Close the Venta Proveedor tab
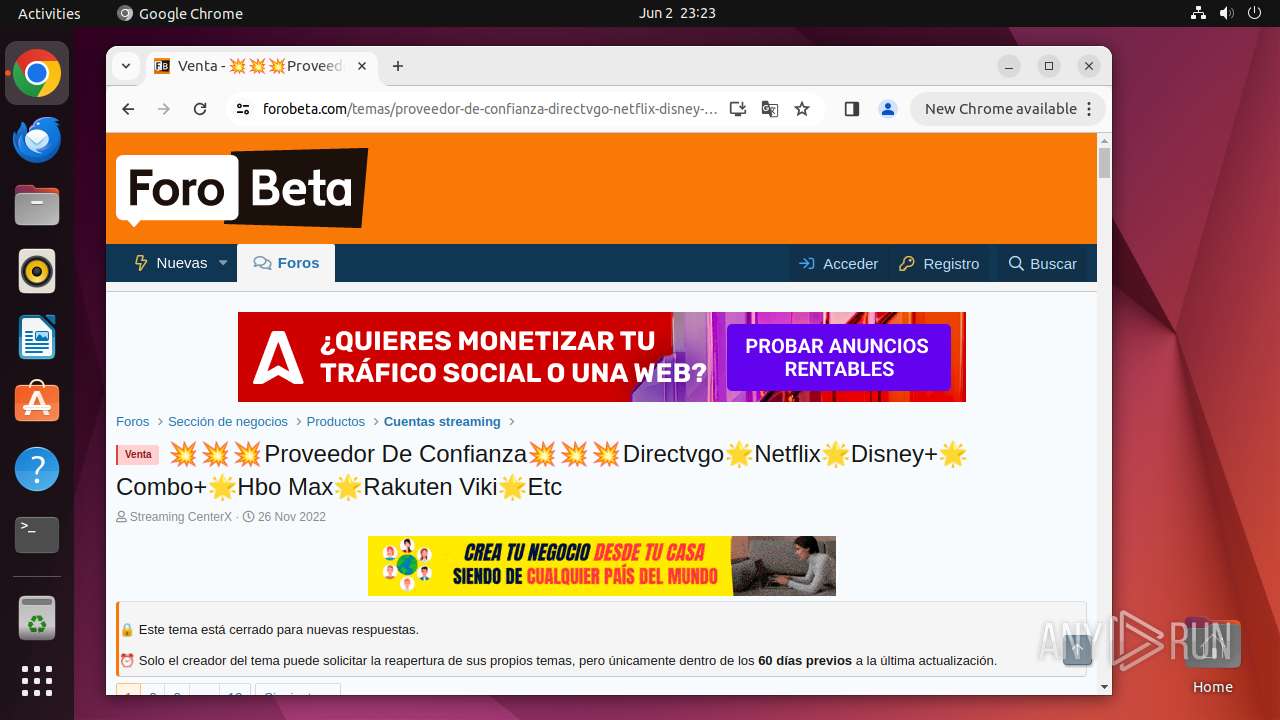The image size is (1280, 720). (362, 66)
